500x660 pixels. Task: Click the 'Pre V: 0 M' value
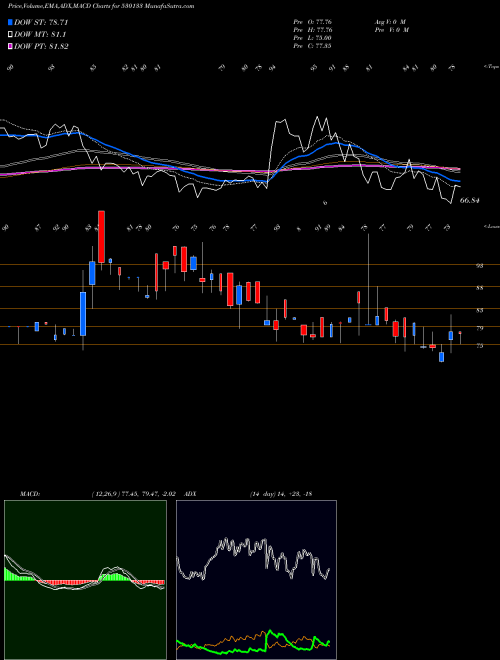point(391,30)
